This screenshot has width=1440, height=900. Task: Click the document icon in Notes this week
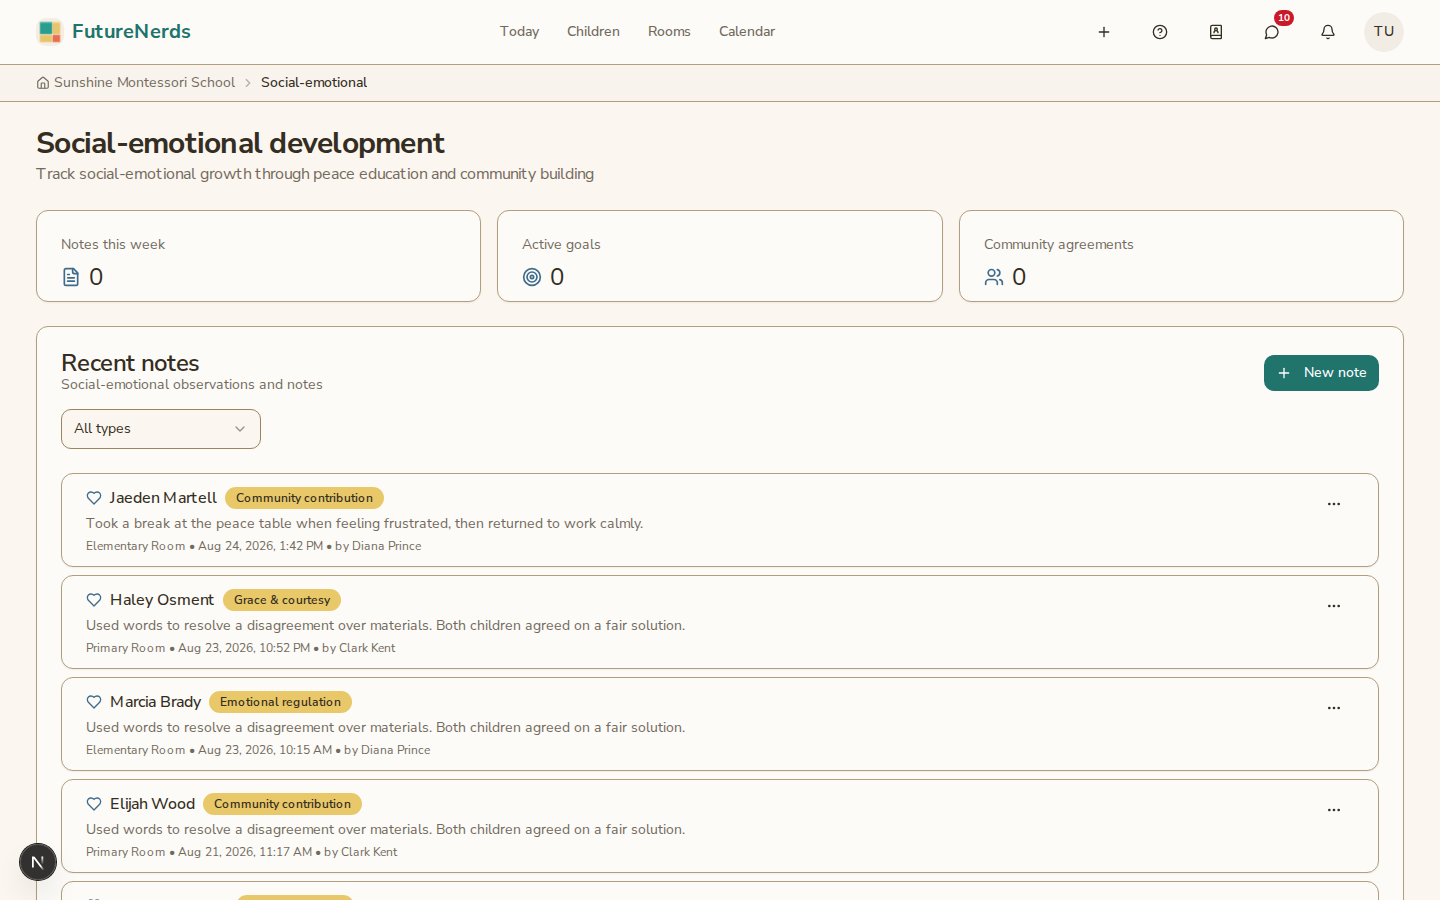[x=71, y=277]
